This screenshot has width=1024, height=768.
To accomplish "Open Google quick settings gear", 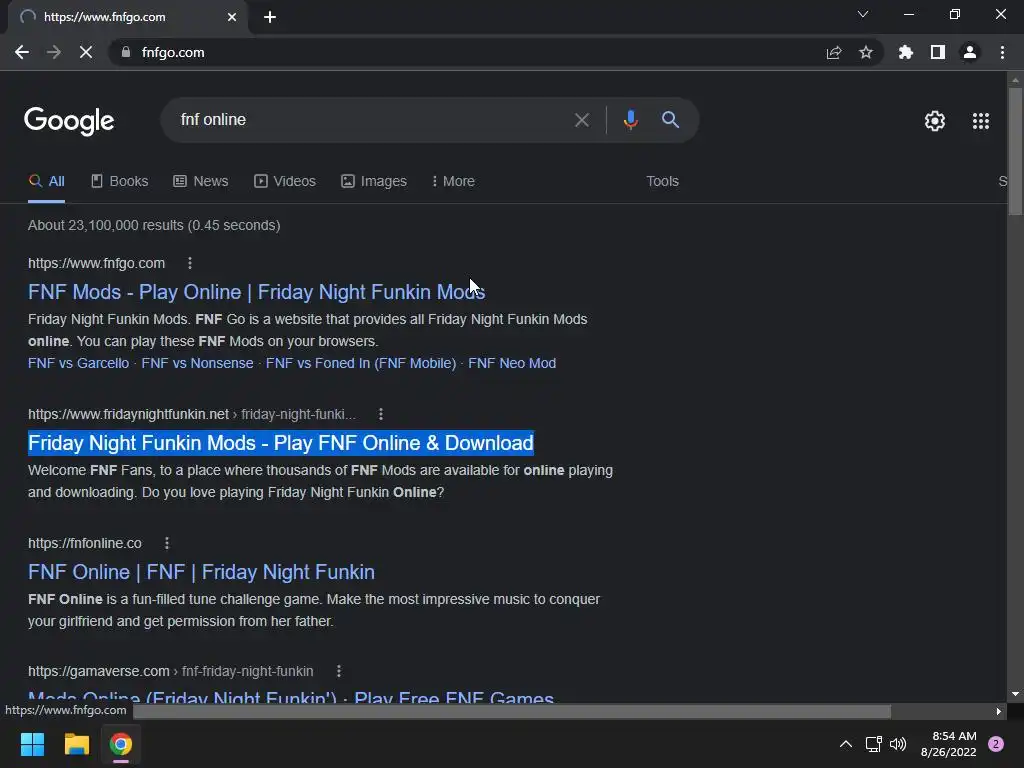I will click(935, 121).
